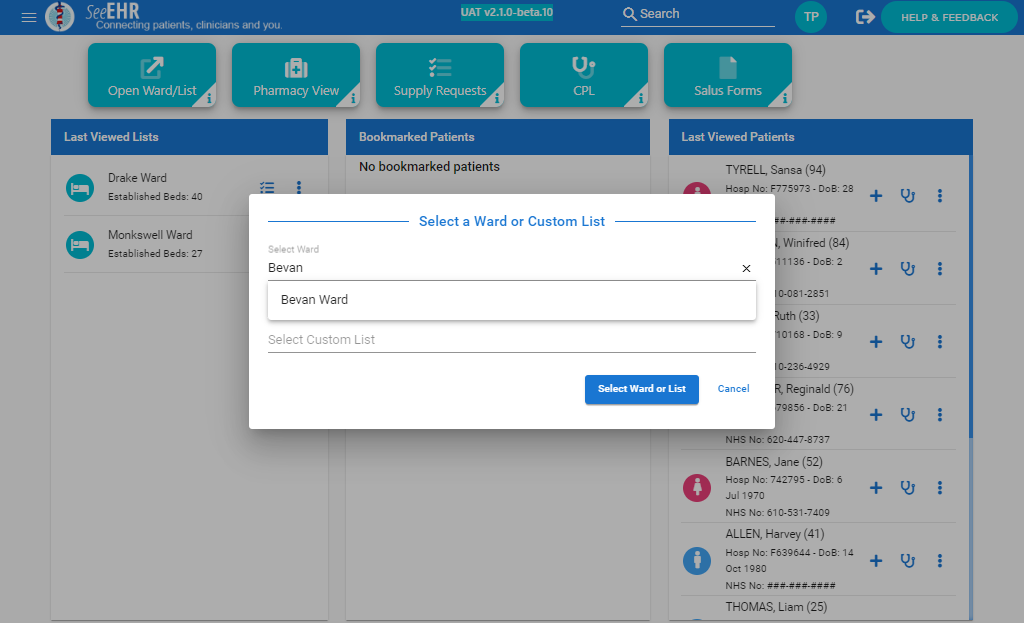Open patient BARNES, Jane (52)
The width and height of the screenshot is (1024, 623).
point(774,462)
